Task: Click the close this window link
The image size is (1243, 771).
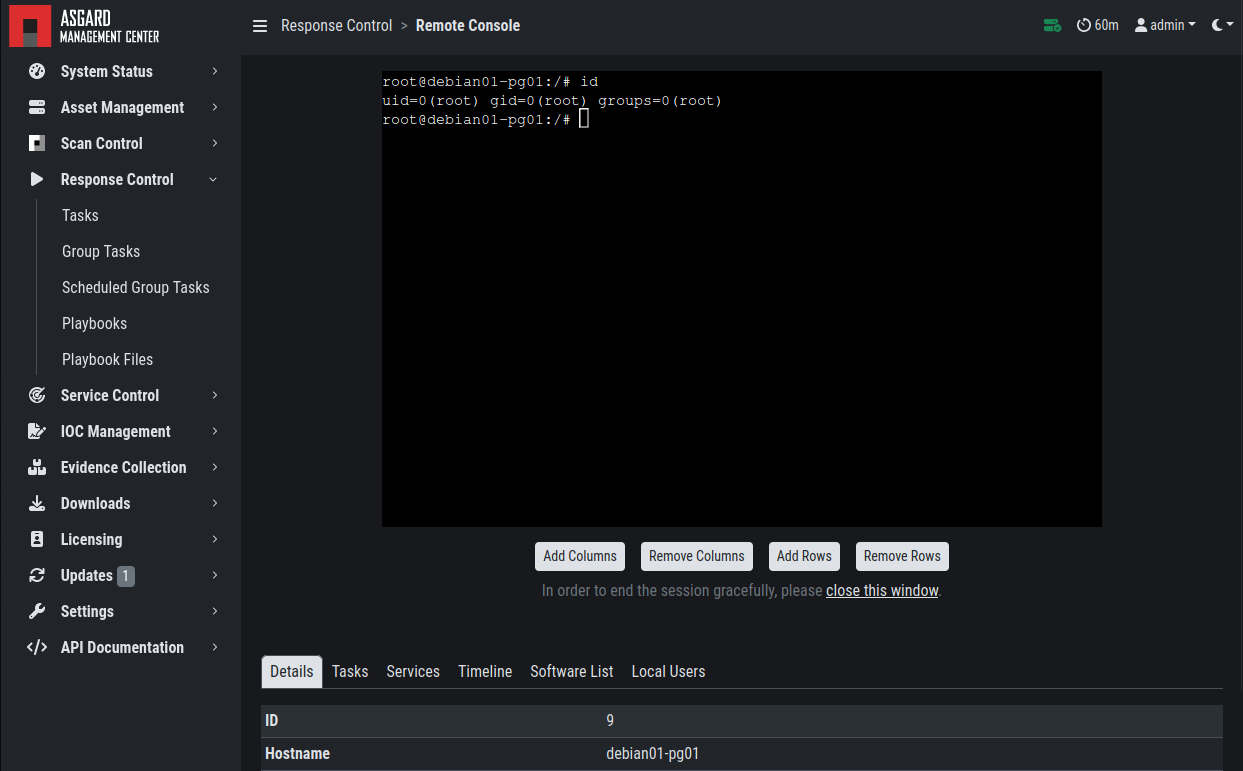Action: click(882, 591)
